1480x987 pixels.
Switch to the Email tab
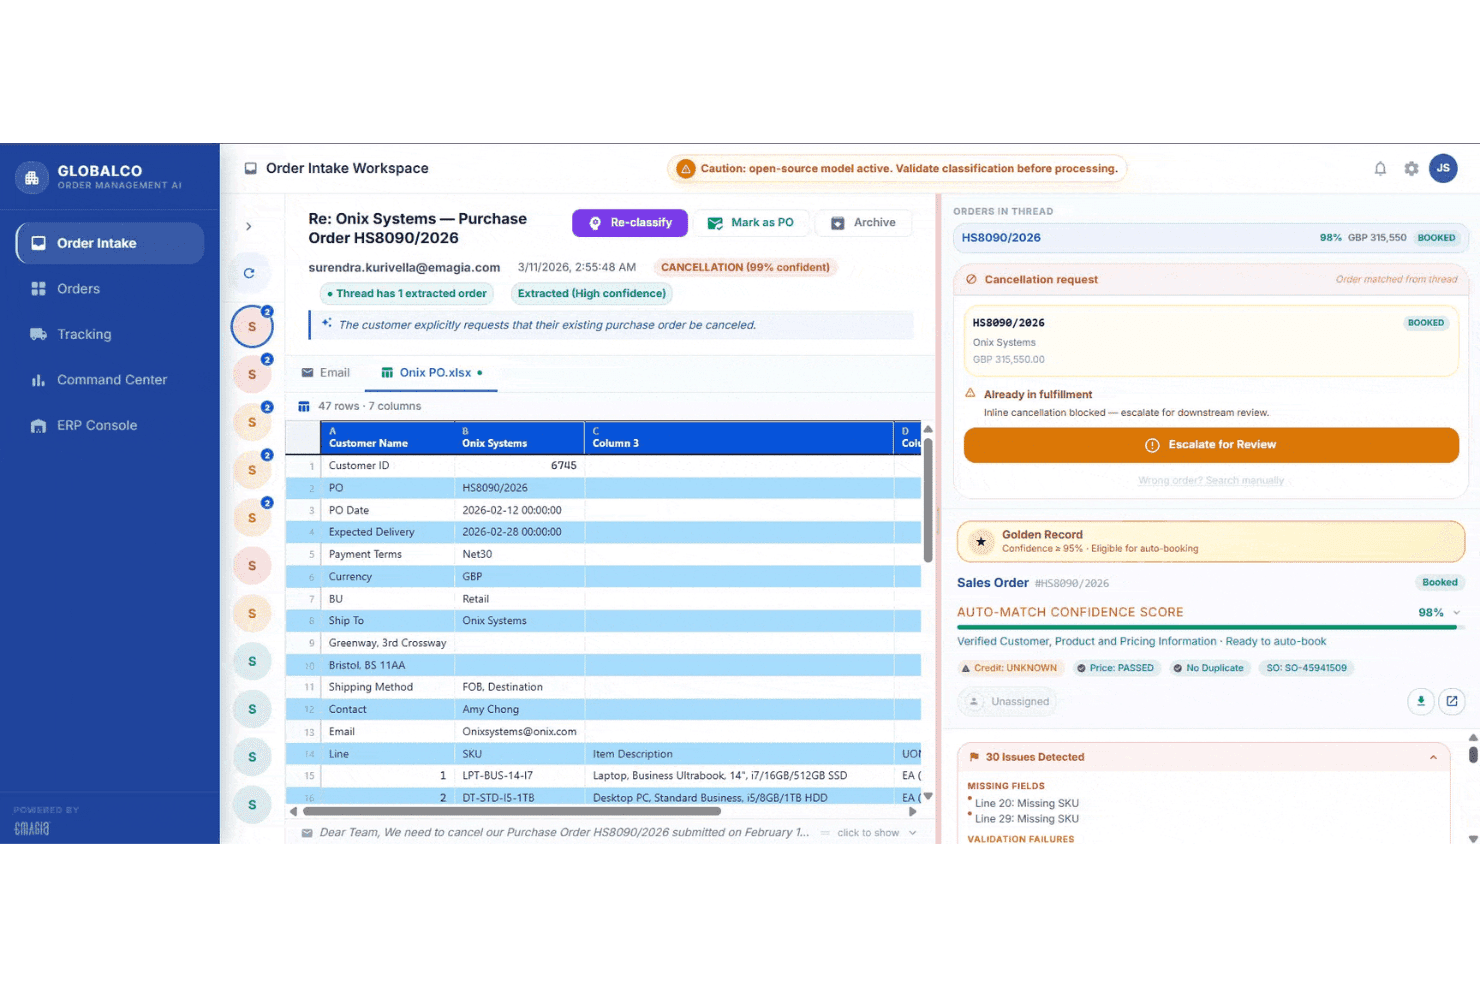point(326,373)
